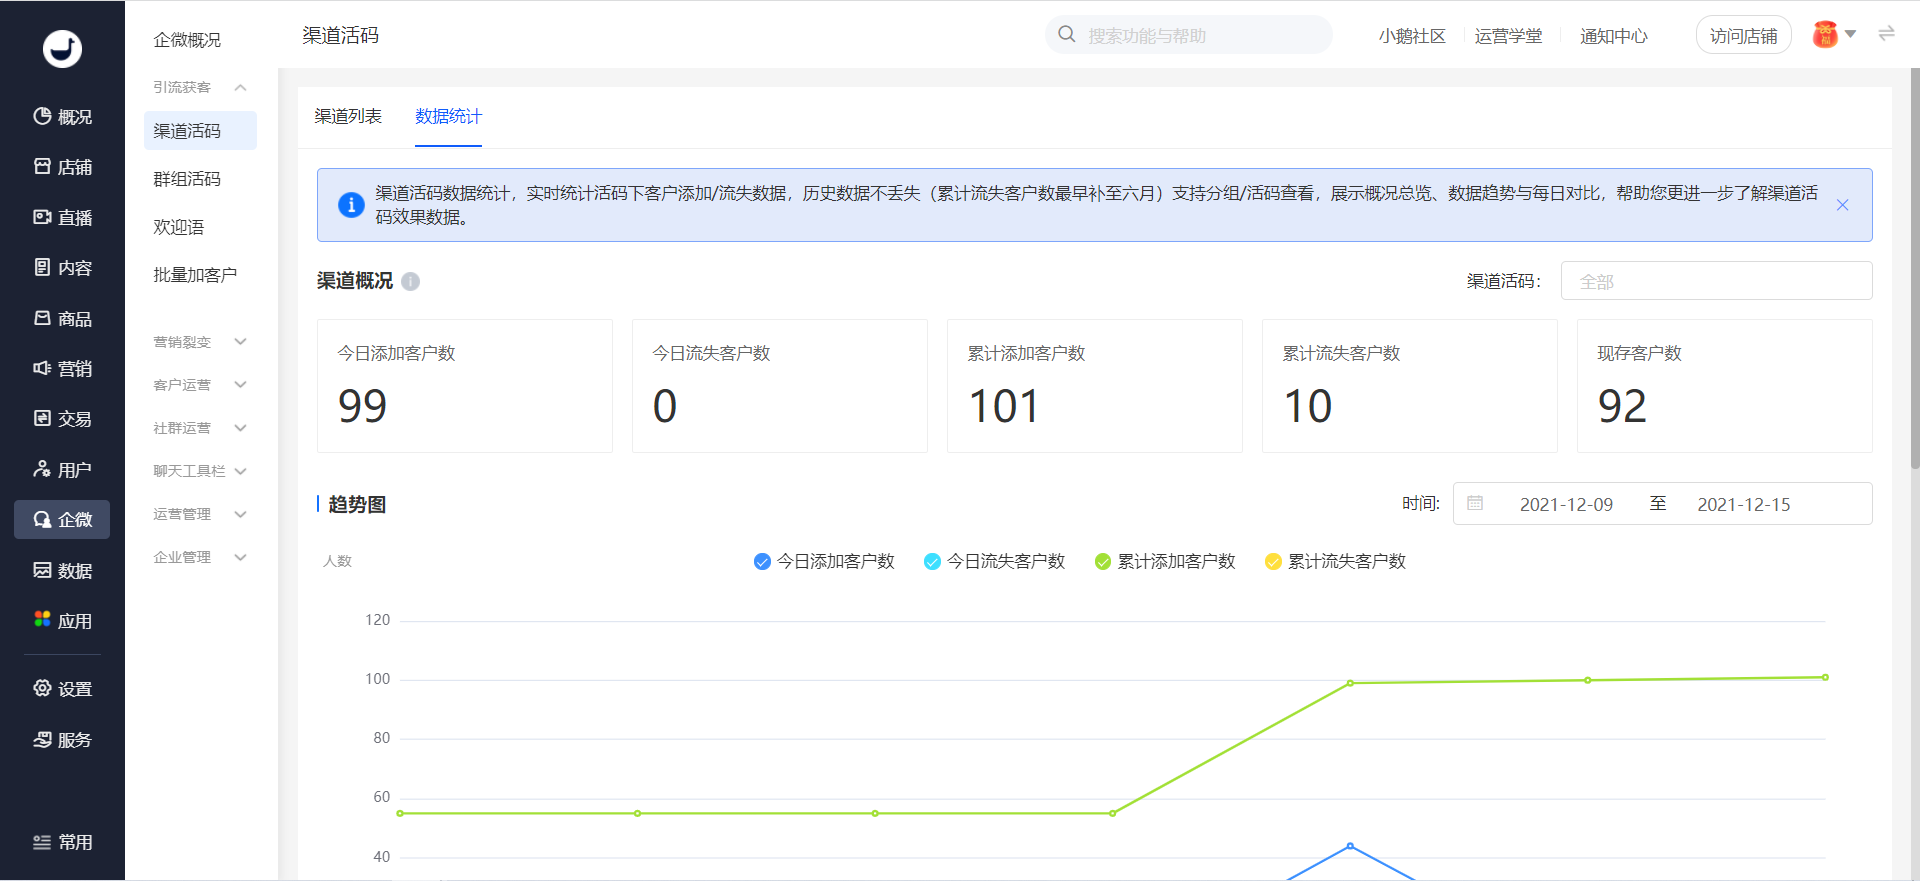The height and width of the screenshot is (881, 1920).
Task: Expand the 聊天工具栏 menu group
Action: click(x=200, y=471)
